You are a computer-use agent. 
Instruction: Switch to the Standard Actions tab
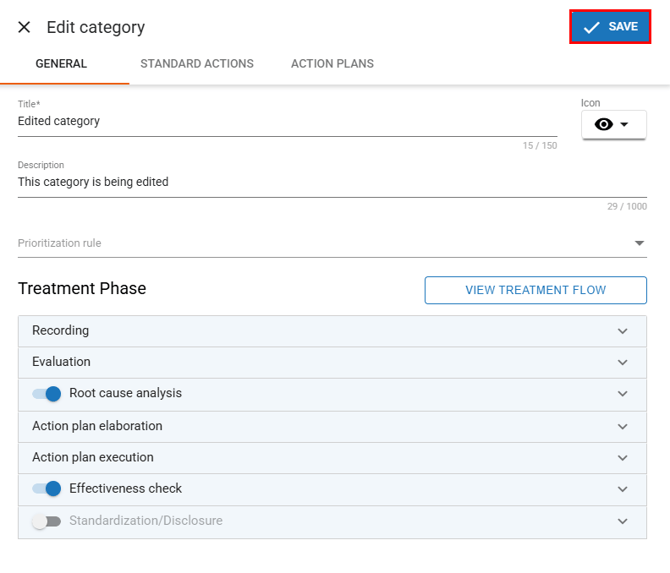[197, 64]
